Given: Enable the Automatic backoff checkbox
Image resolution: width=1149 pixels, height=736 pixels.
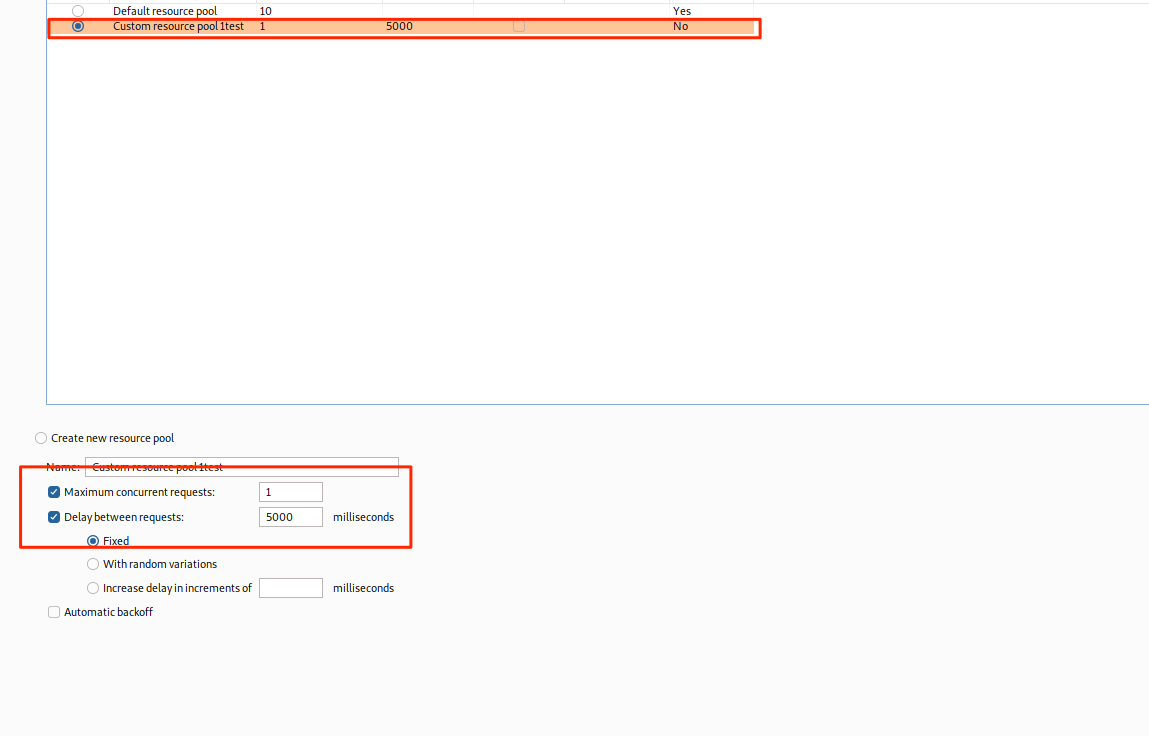Looking at the screenshot, I should [x=54, y=612].
